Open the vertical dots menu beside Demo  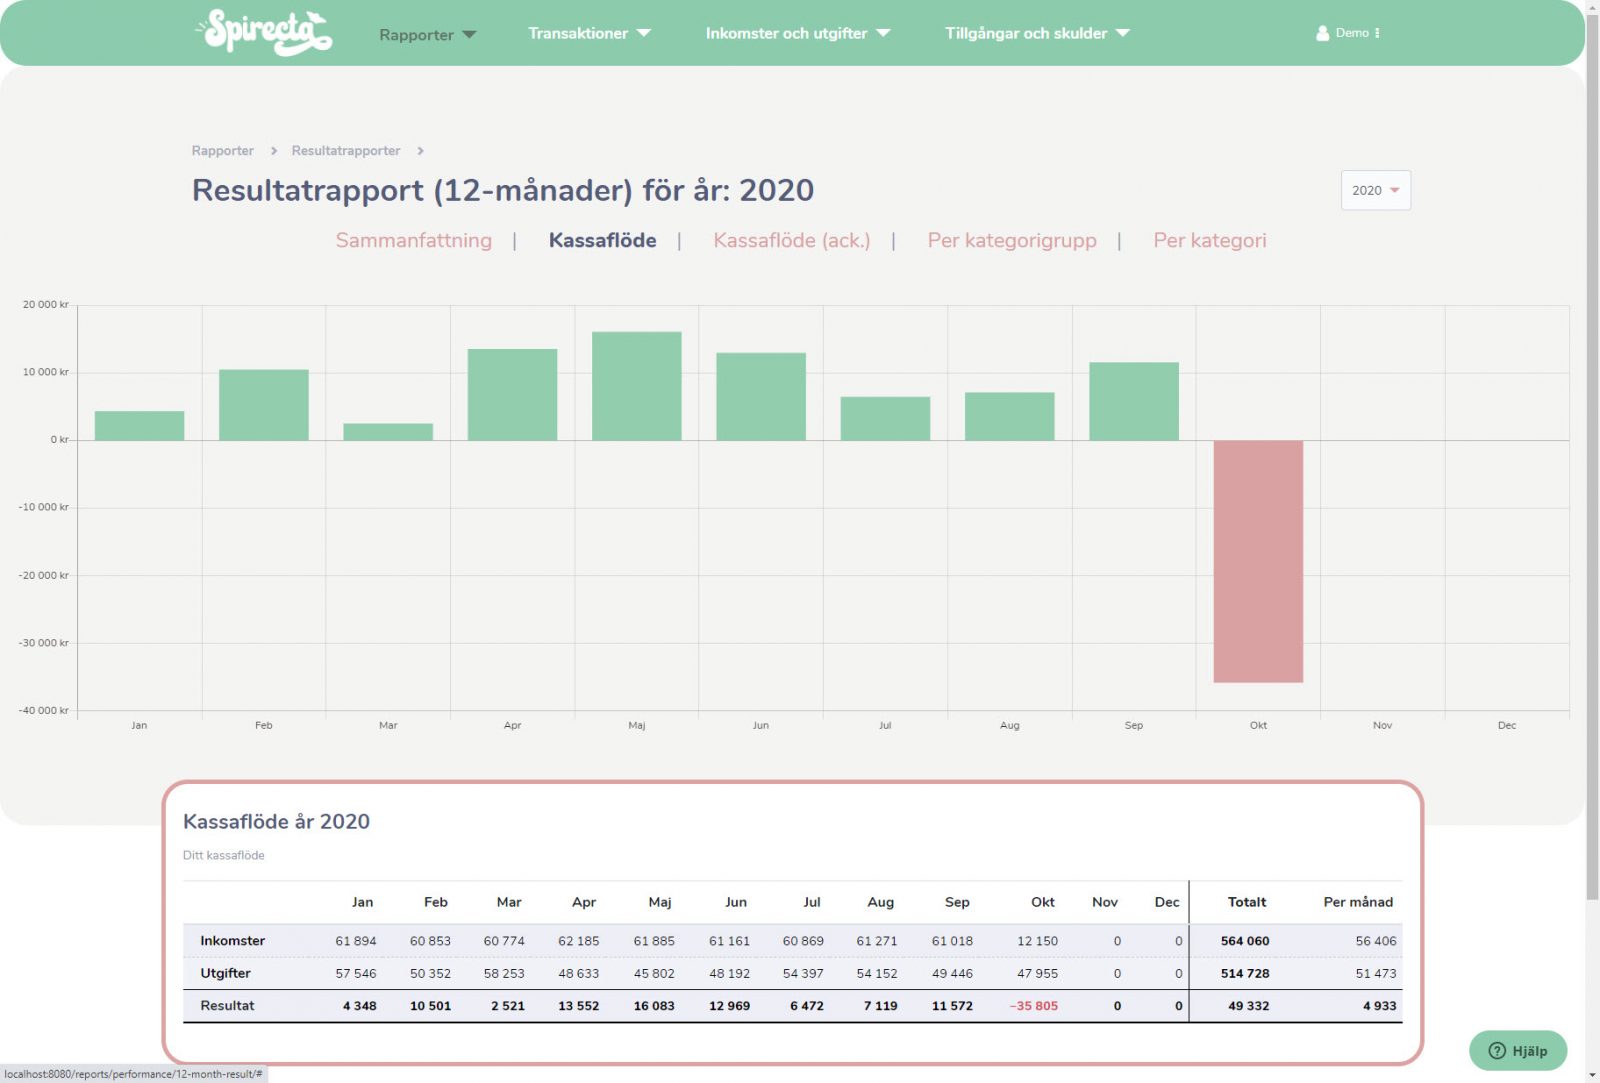(1377, 33)
